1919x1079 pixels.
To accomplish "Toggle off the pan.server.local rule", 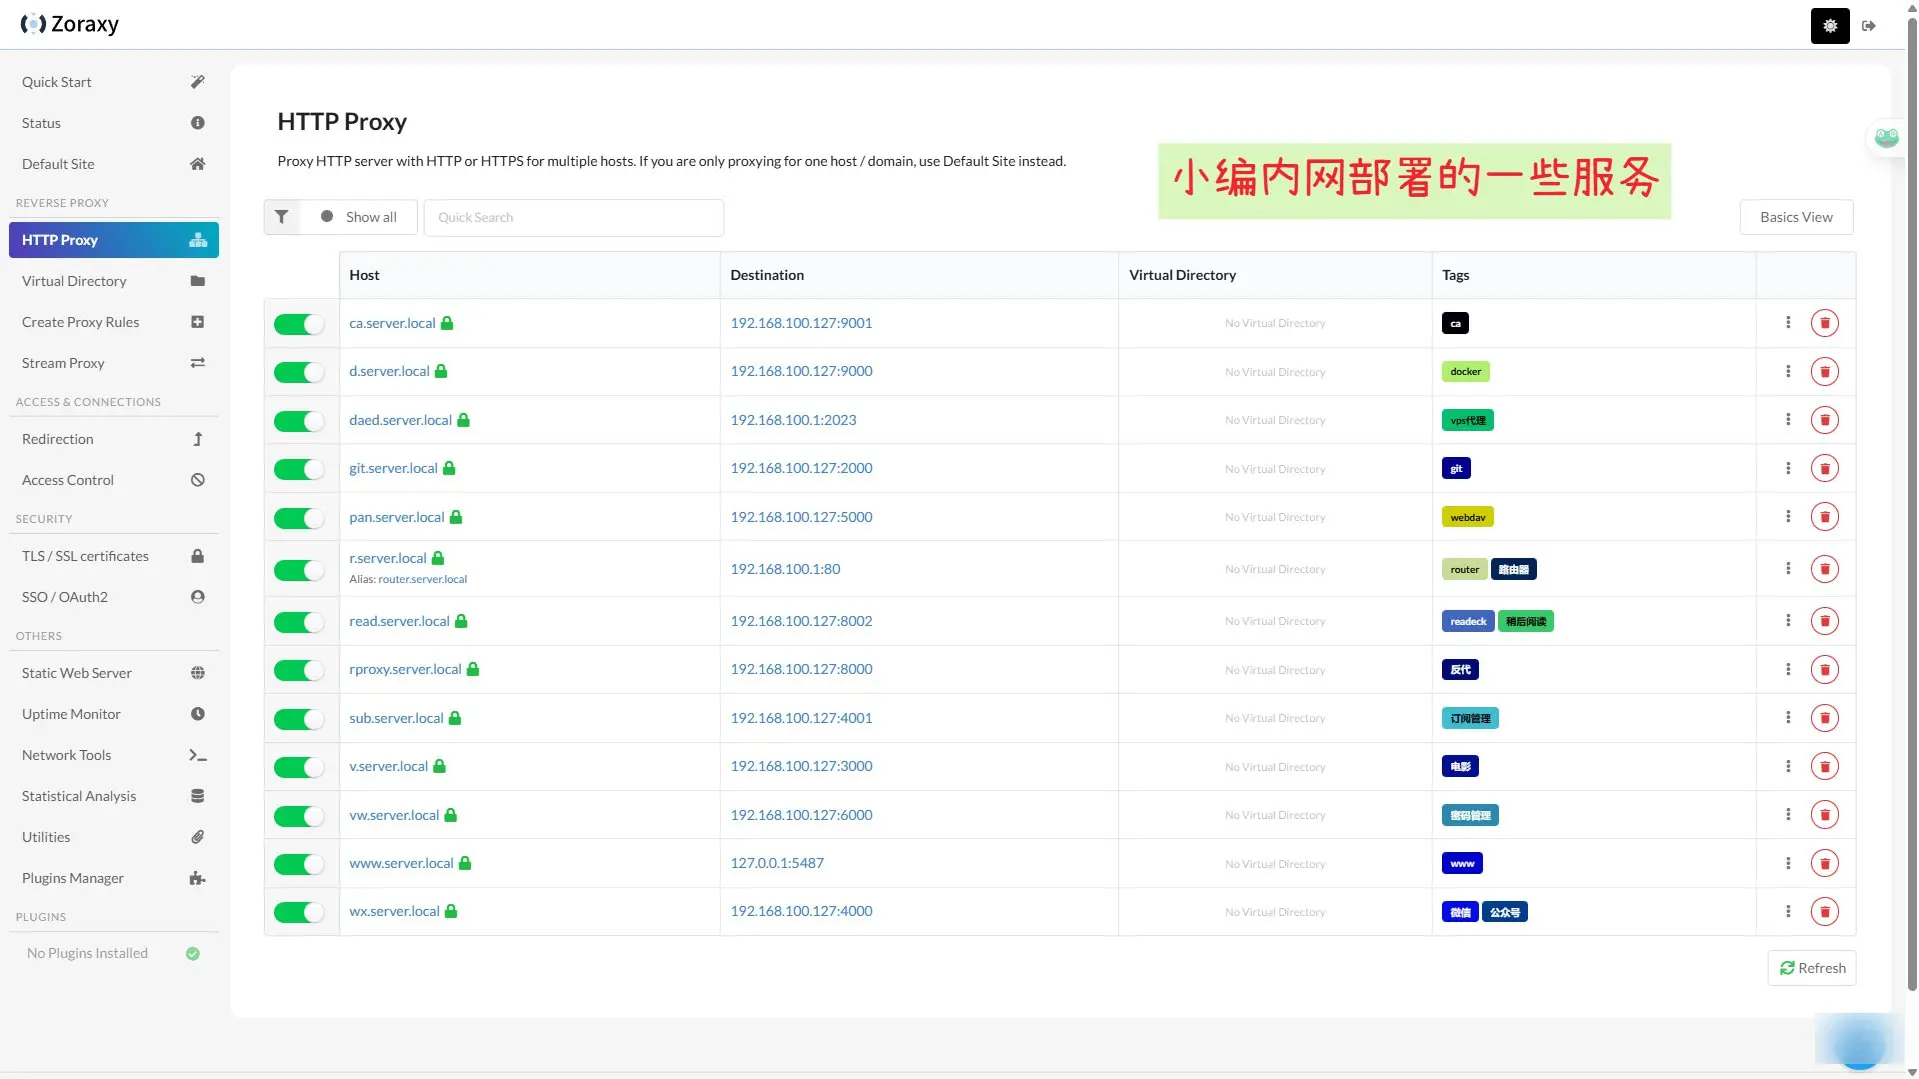I will click(x=299, y=518).
